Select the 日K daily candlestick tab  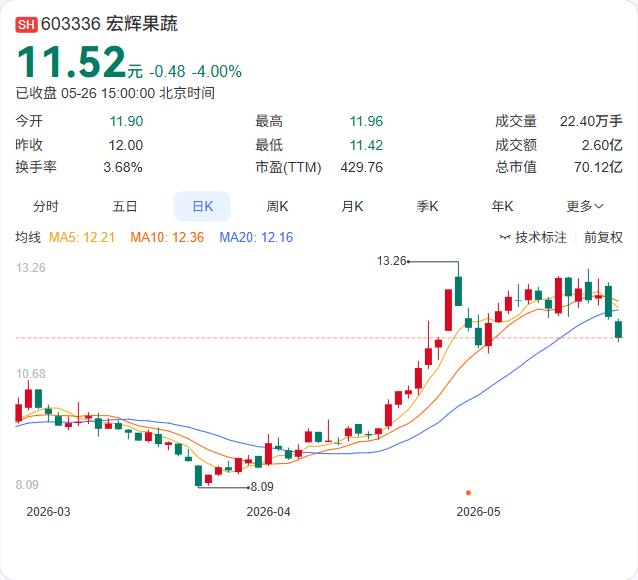point(202,206)
